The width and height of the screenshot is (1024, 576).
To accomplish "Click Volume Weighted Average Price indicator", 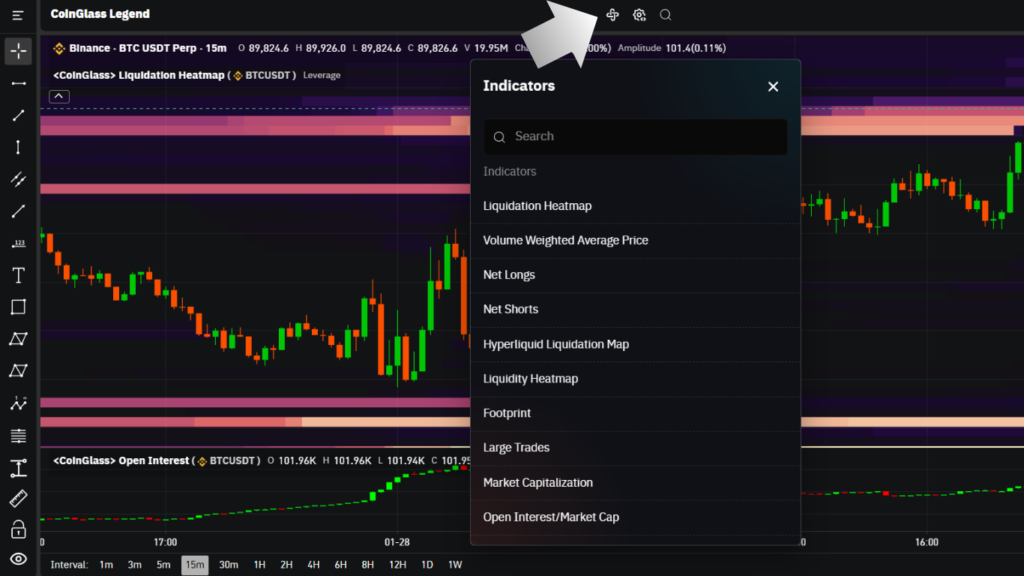I will click(565, 240).
